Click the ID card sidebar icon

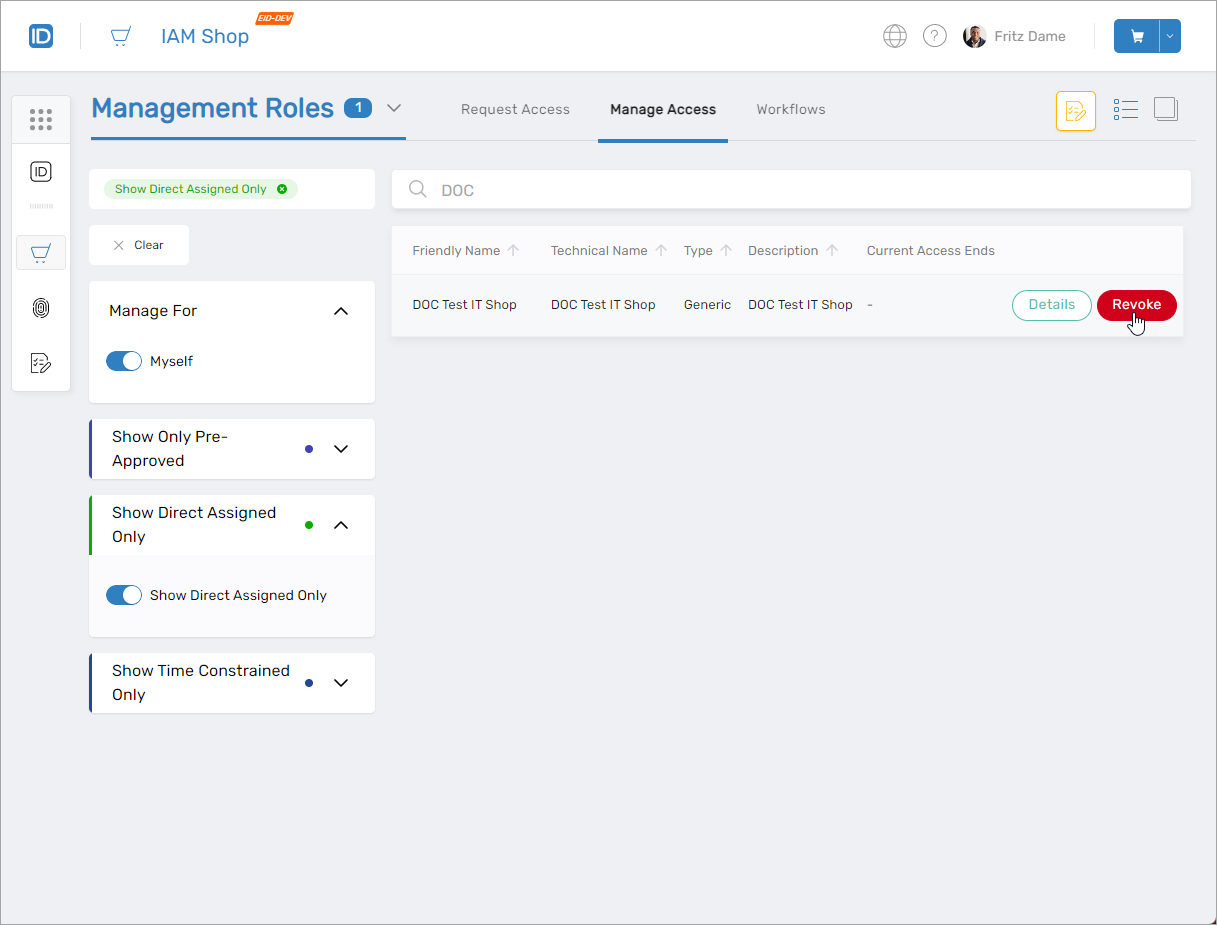(x=41, y=172)
